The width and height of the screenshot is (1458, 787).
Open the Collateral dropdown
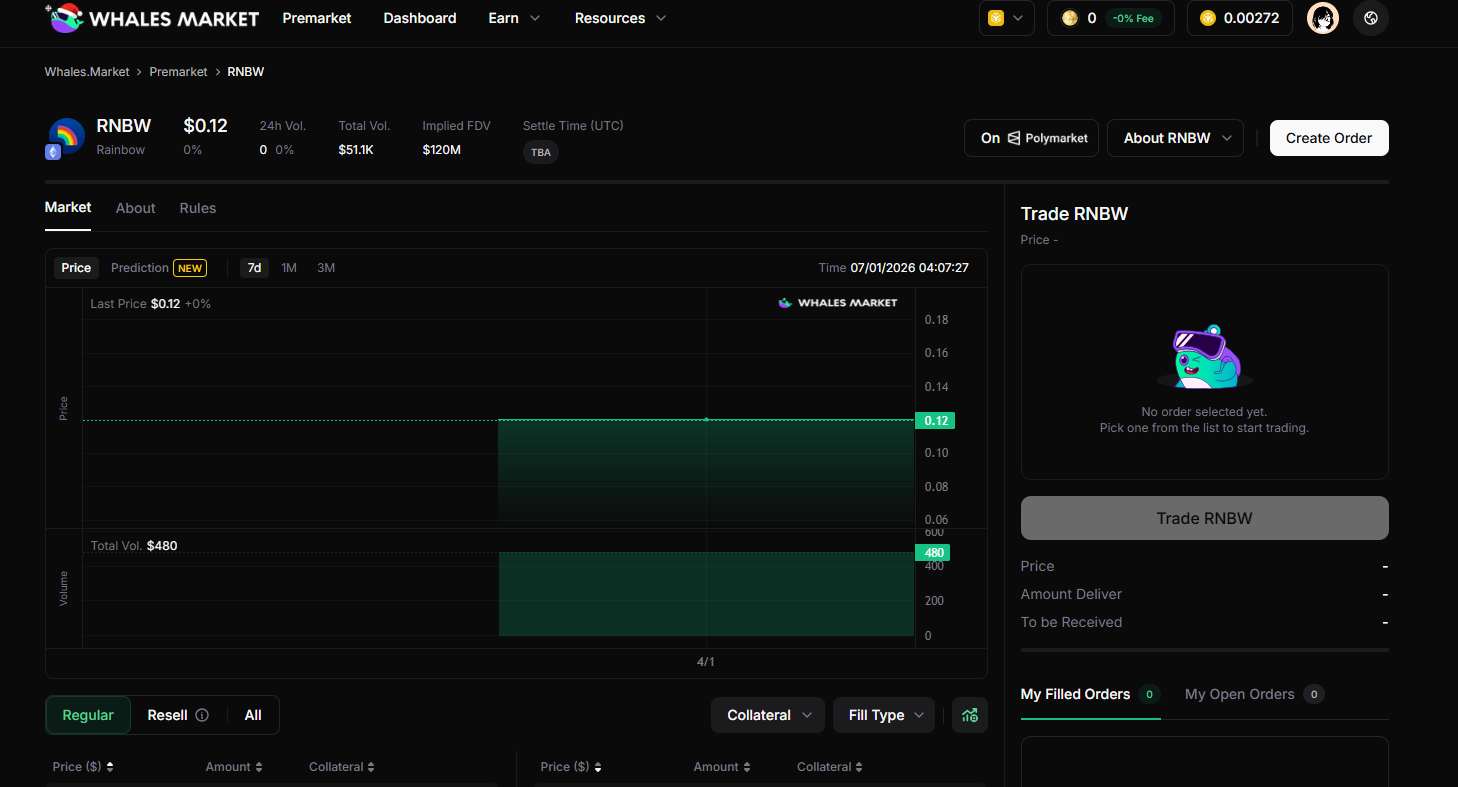coord(767,715)
